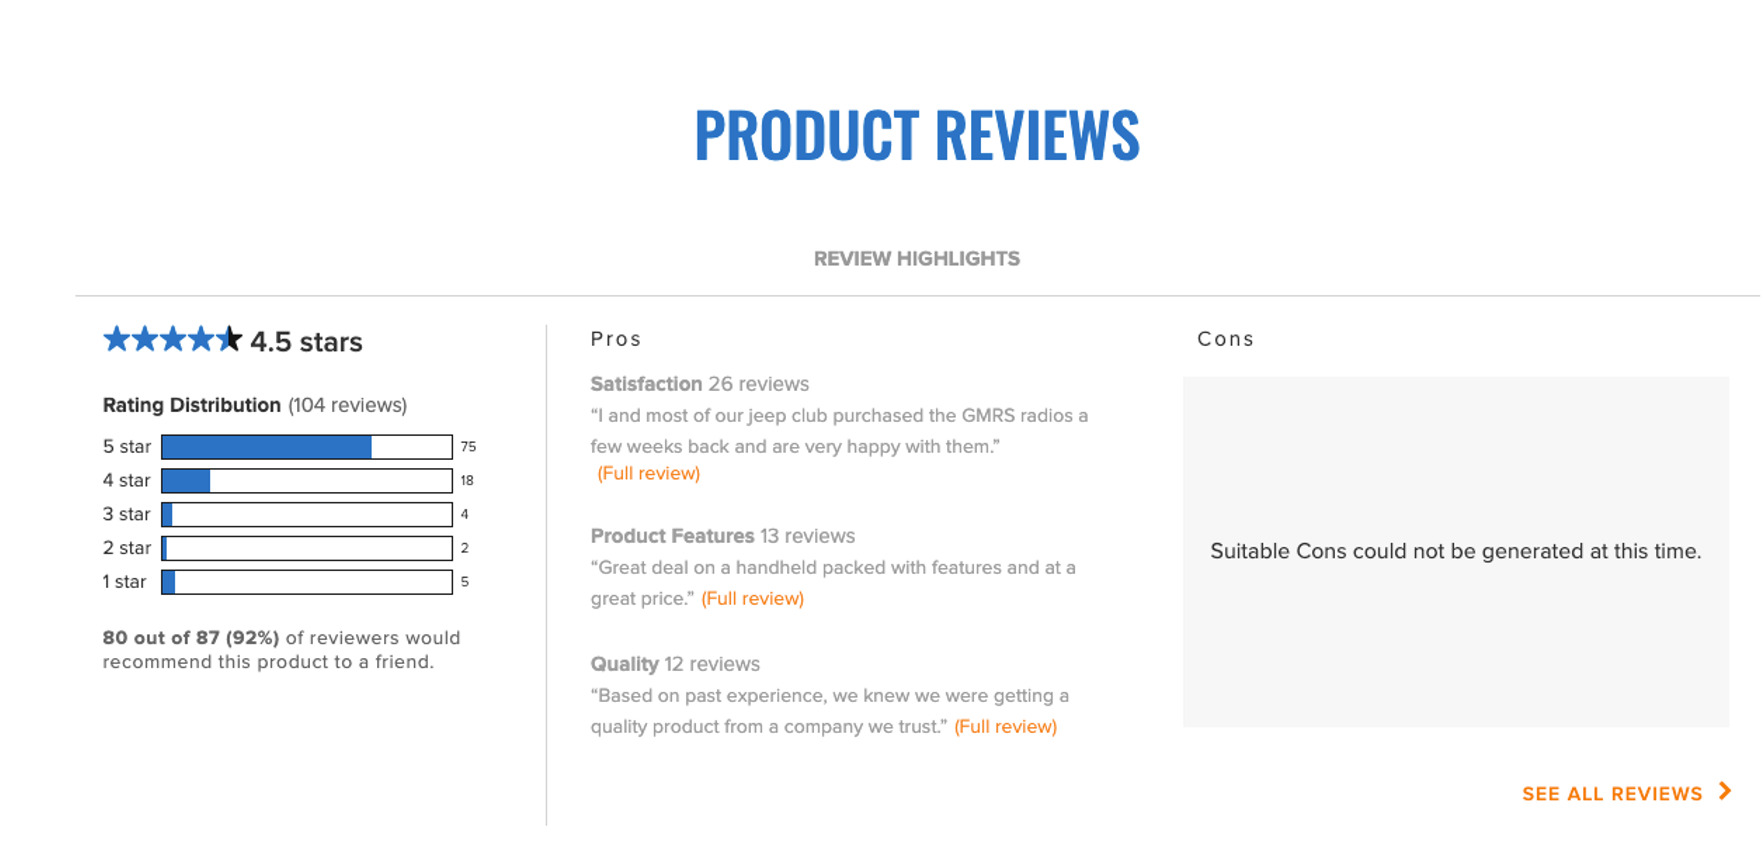Click the Product Features pros heading

672,536
